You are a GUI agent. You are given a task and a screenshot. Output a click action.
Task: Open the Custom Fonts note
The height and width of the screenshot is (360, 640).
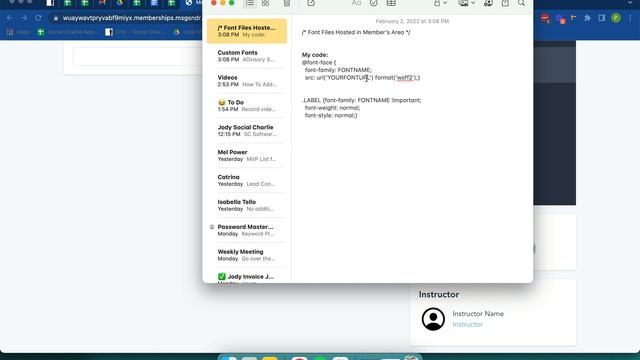(x=247, y=56)
